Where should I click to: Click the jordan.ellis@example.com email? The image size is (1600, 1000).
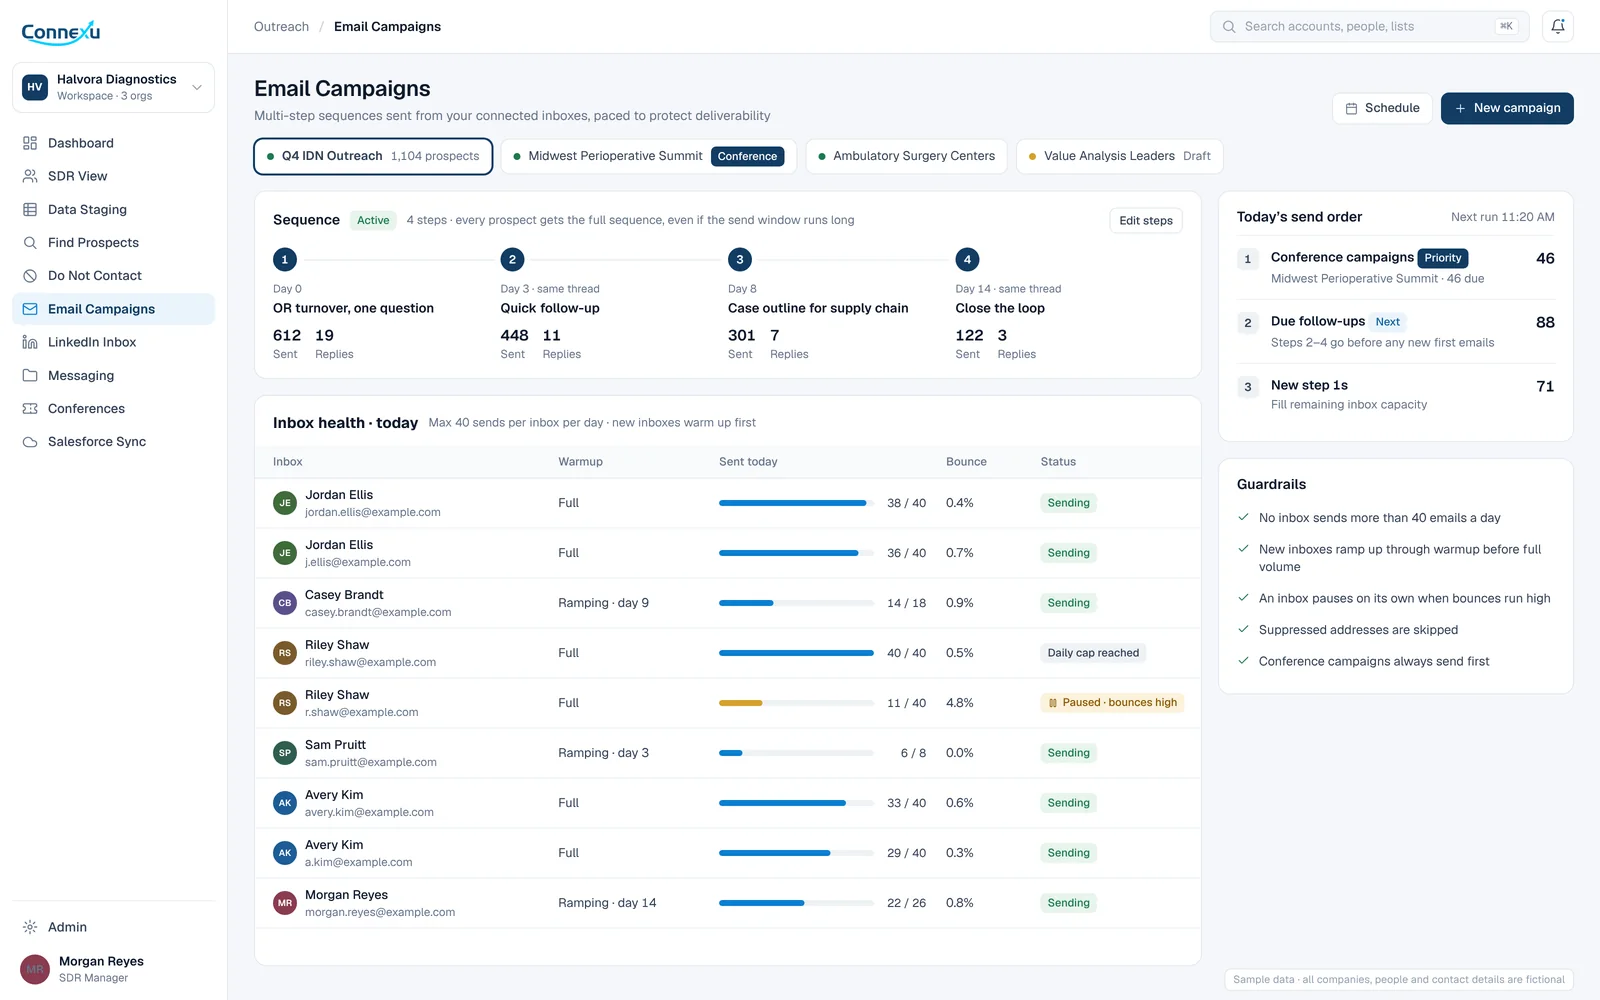[373, 512]
